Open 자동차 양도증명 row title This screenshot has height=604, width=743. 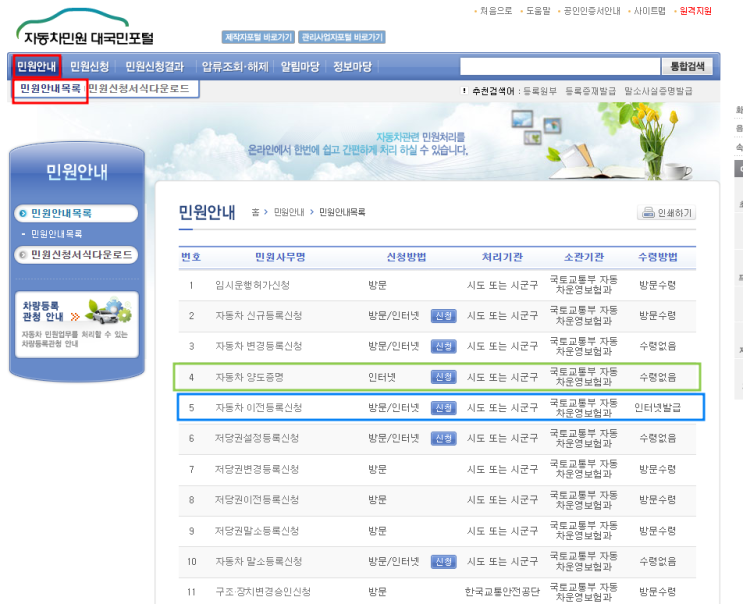(x=249, y=378)
